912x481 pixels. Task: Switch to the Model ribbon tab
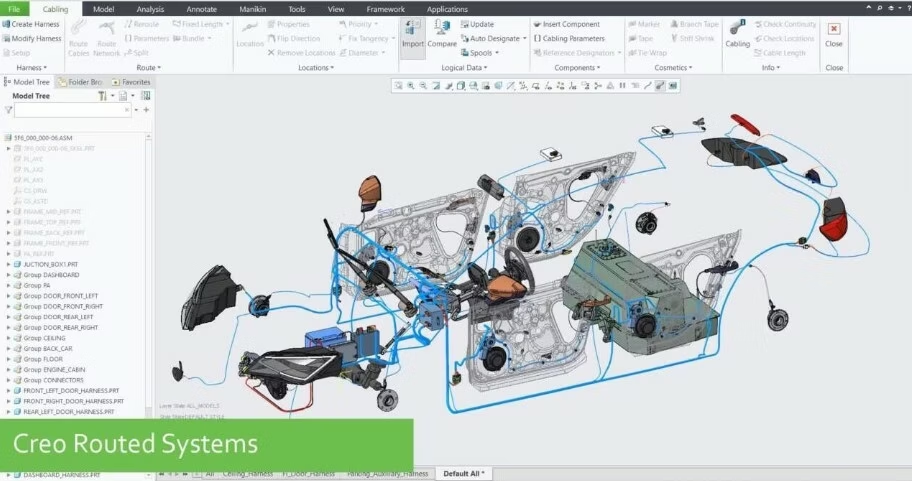(x=104, y=9)
